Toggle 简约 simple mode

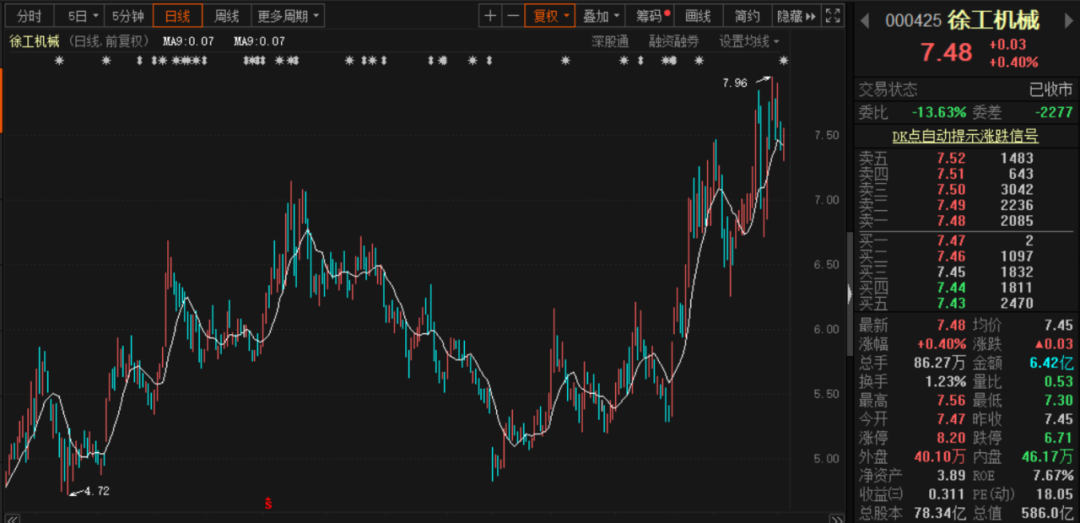[x=747, y=16]
